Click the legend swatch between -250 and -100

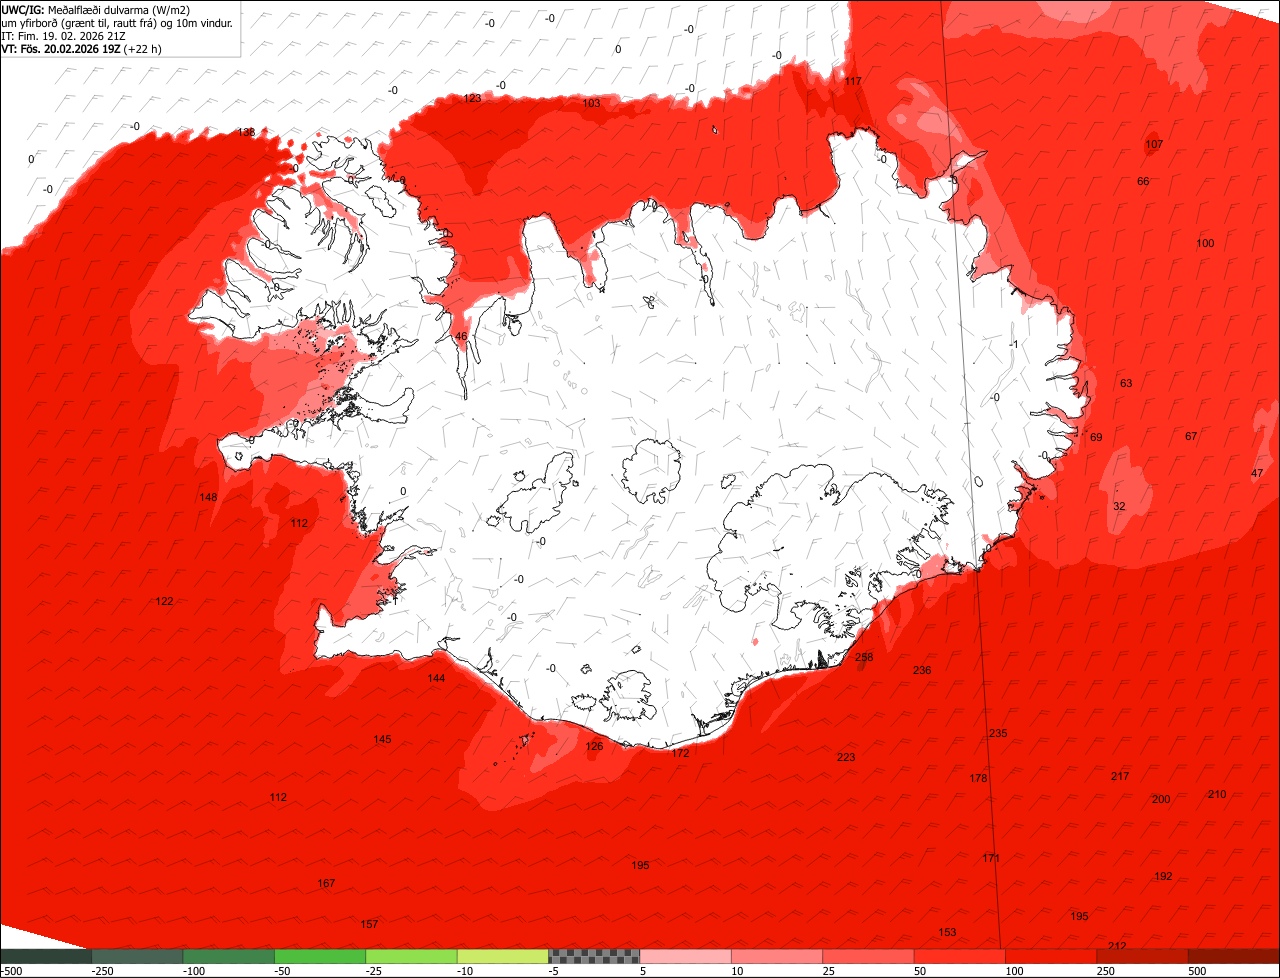[138, 956]
